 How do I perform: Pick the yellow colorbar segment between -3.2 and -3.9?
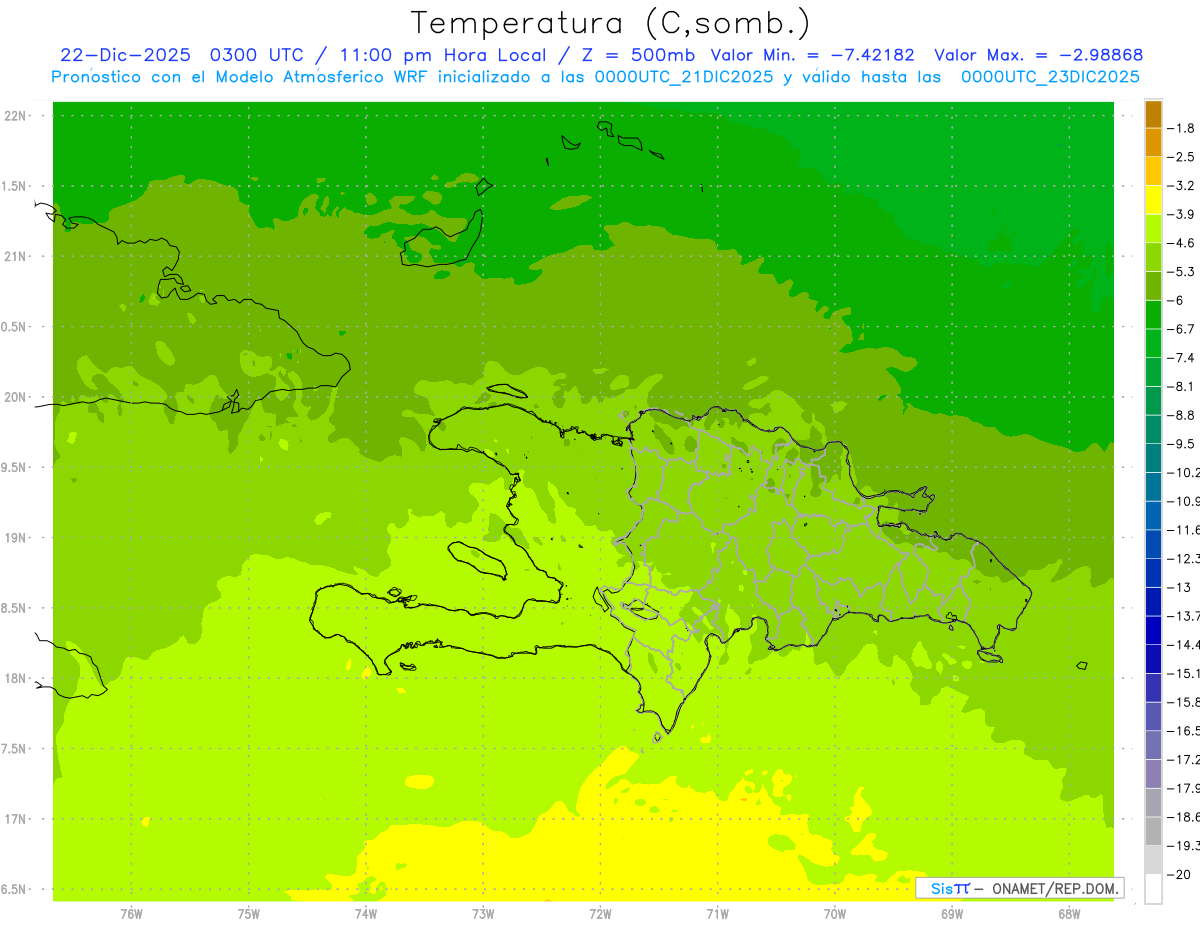click(x=1153, y=200)
